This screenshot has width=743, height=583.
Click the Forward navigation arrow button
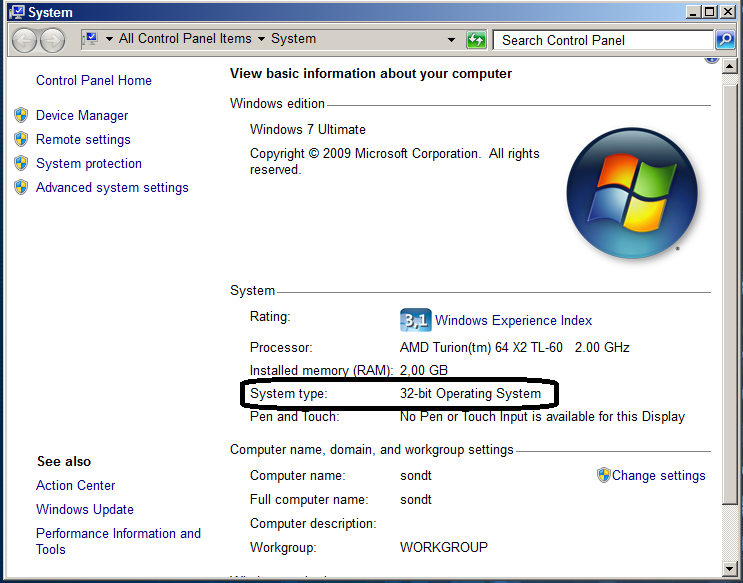[52, 40]
